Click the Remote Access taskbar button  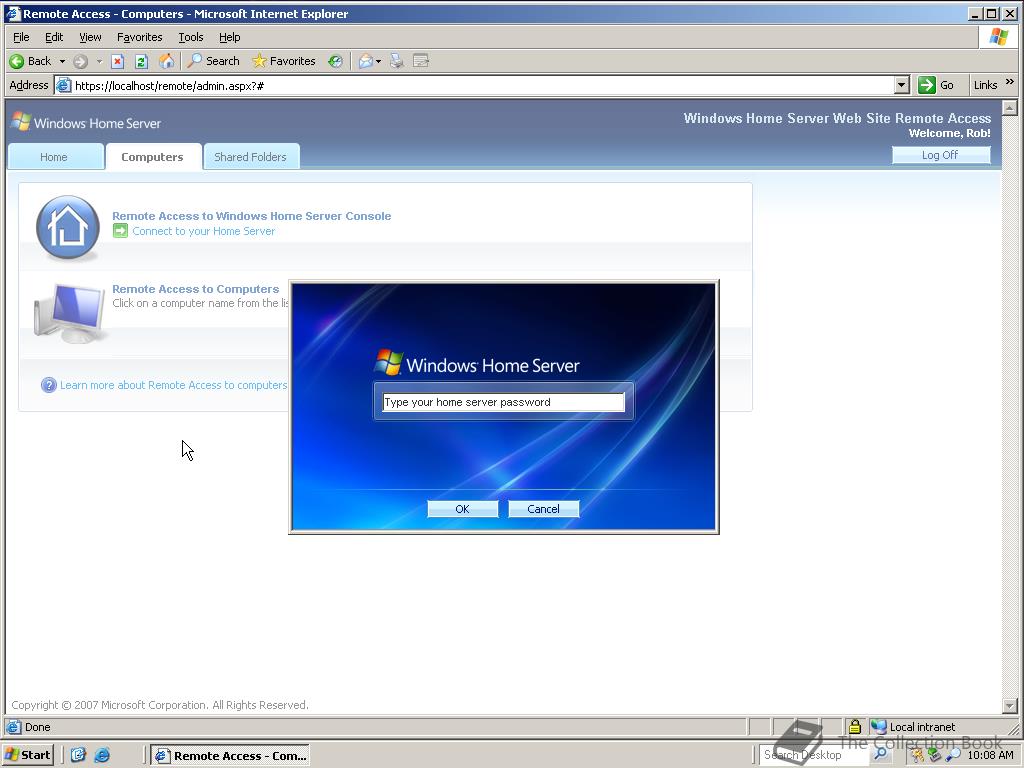[x=231, y=755]
